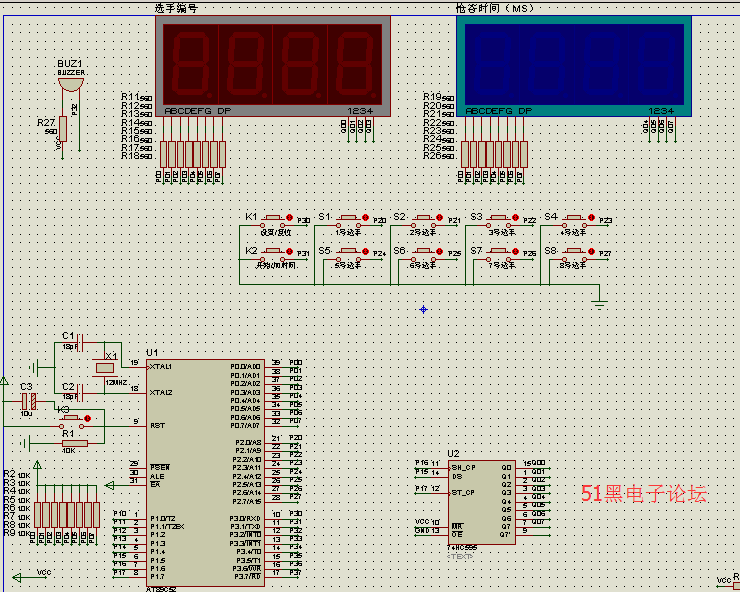Image resolution: width=740 pixels, height=592 pixels.
Task: Toggle the S6 red latch actuator dot
Action: click(439, 251)
